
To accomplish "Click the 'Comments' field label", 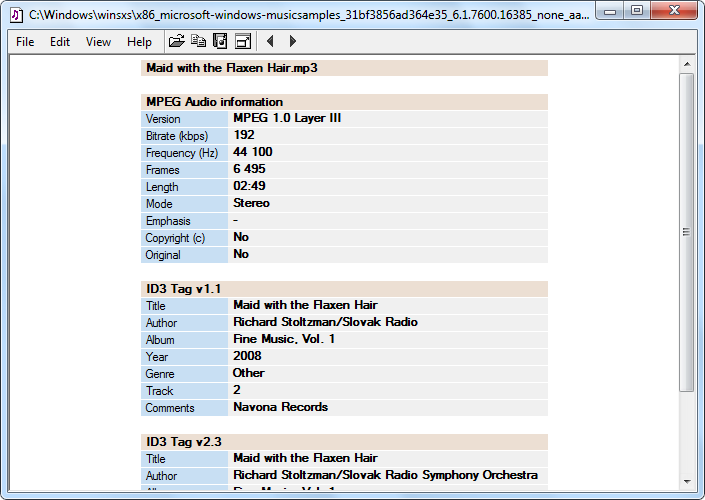I will pos(170,408).
